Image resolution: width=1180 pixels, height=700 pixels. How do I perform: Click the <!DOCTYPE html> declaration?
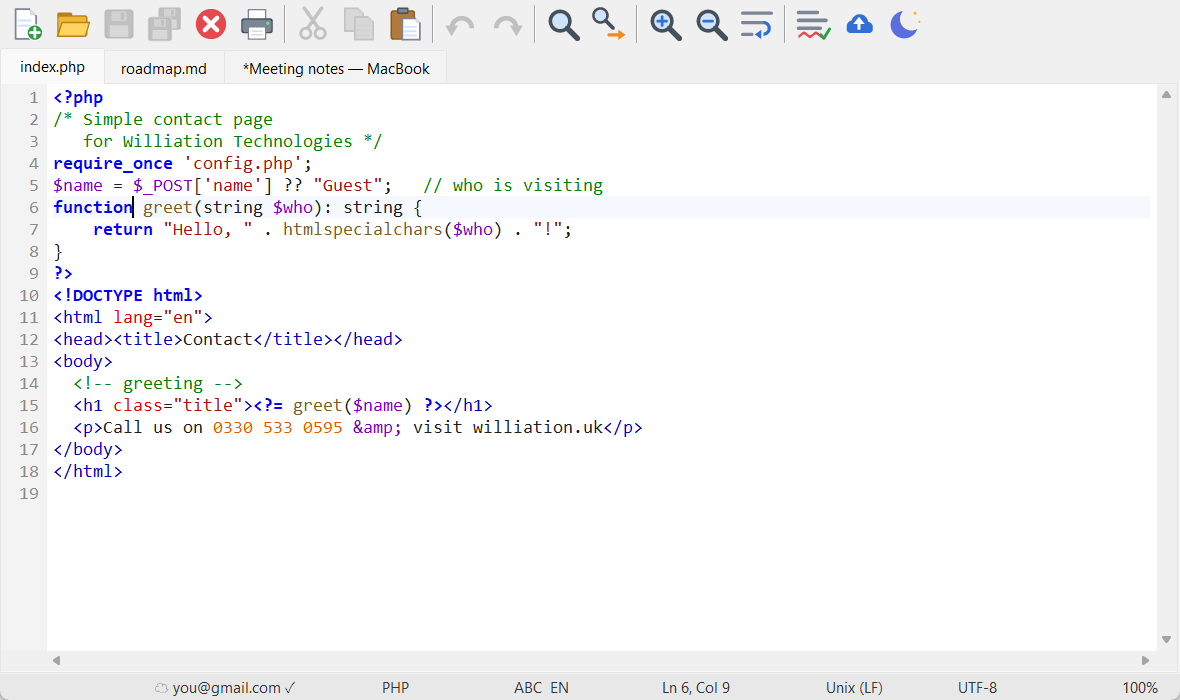(128, 295)
